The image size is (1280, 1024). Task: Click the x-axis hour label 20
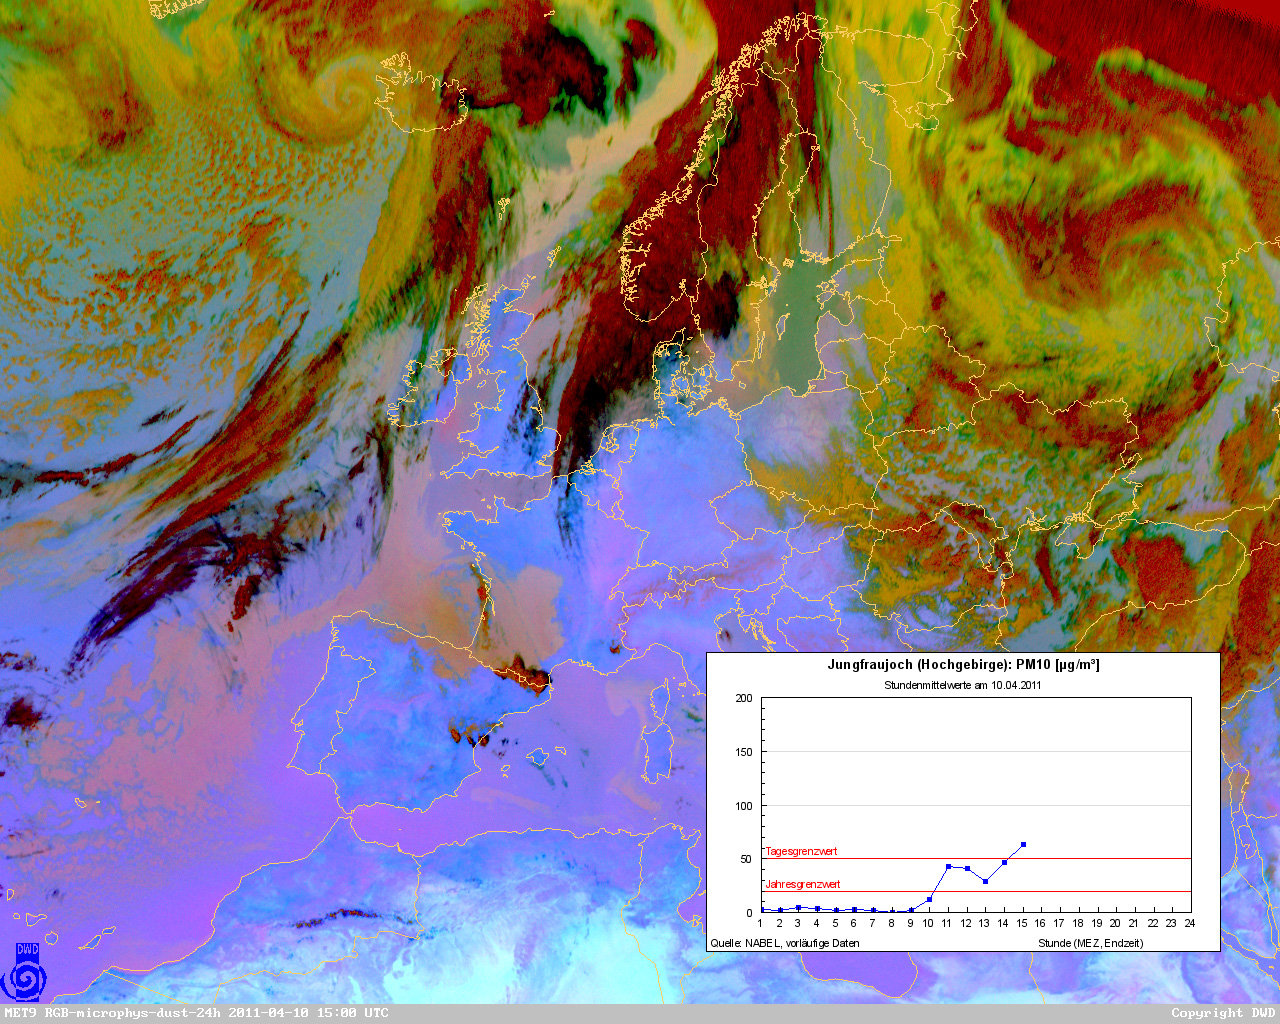point(1115,923)
